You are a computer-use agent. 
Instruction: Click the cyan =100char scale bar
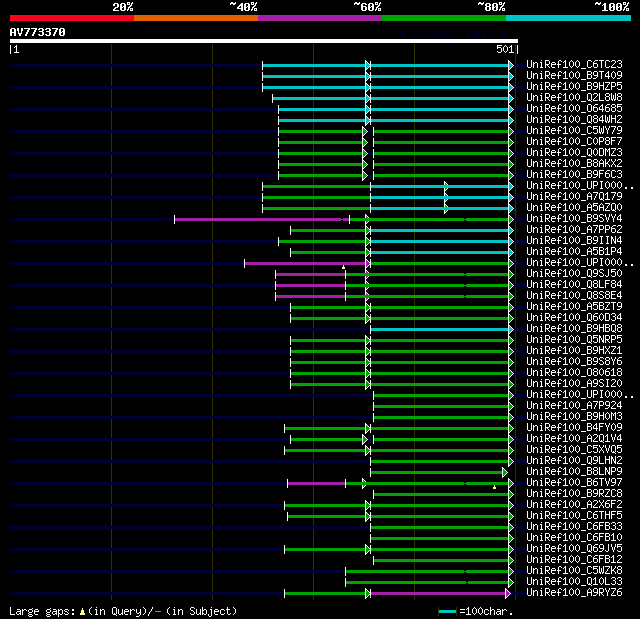point(447,612)
